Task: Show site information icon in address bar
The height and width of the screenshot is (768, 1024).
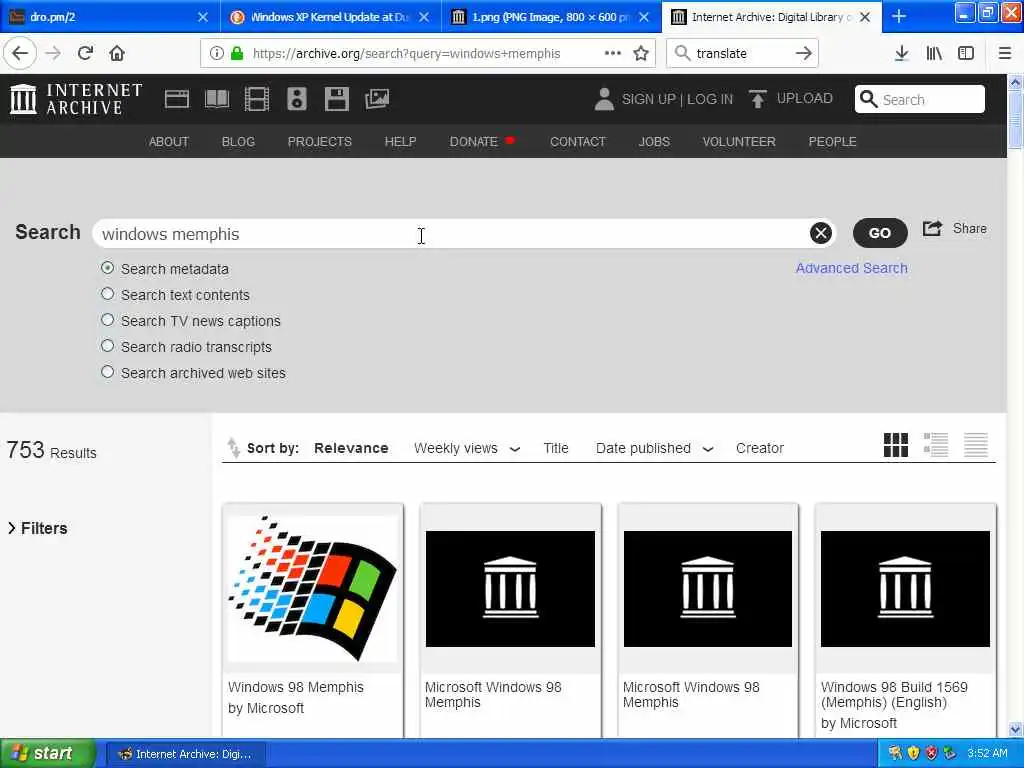Action: click(216, 54)
